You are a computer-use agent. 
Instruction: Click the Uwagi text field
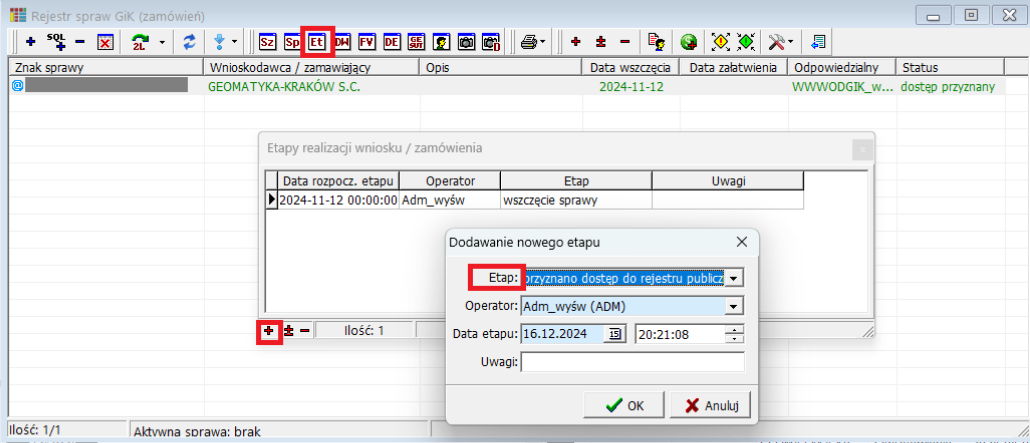coord(632,362)
